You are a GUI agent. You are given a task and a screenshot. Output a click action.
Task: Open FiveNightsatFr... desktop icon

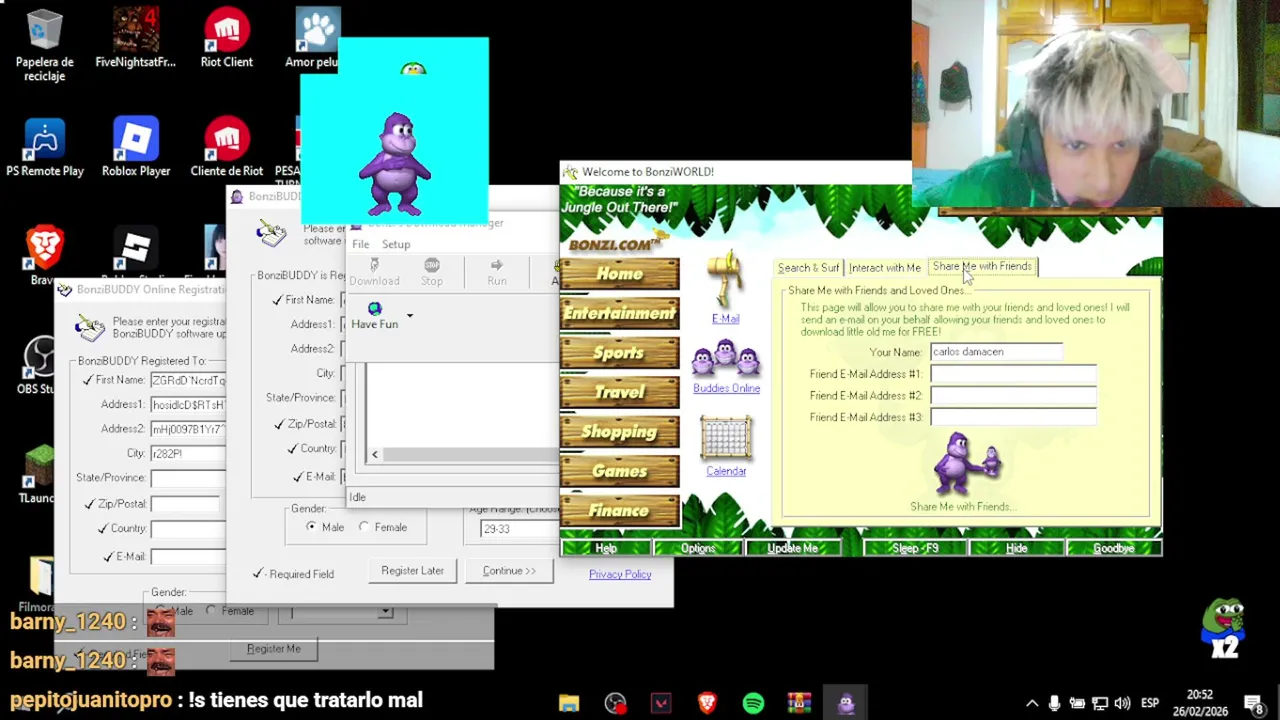135,38
